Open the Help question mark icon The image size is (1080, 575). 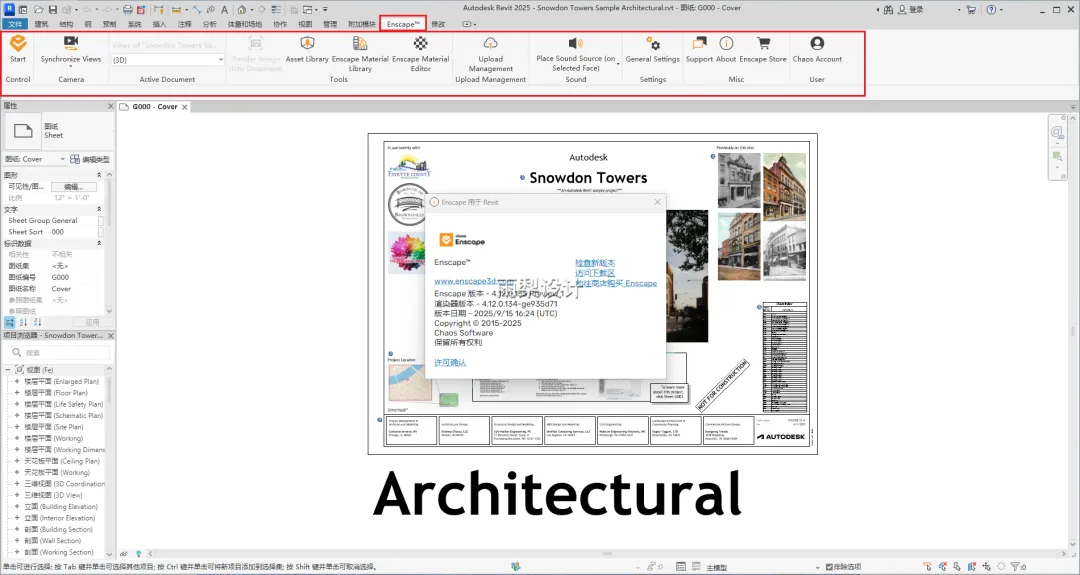(991, 10)
